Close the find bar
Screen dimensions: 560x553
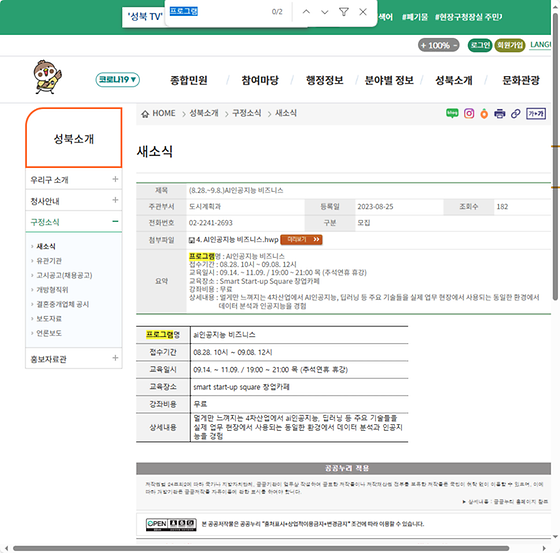point(363,12)
